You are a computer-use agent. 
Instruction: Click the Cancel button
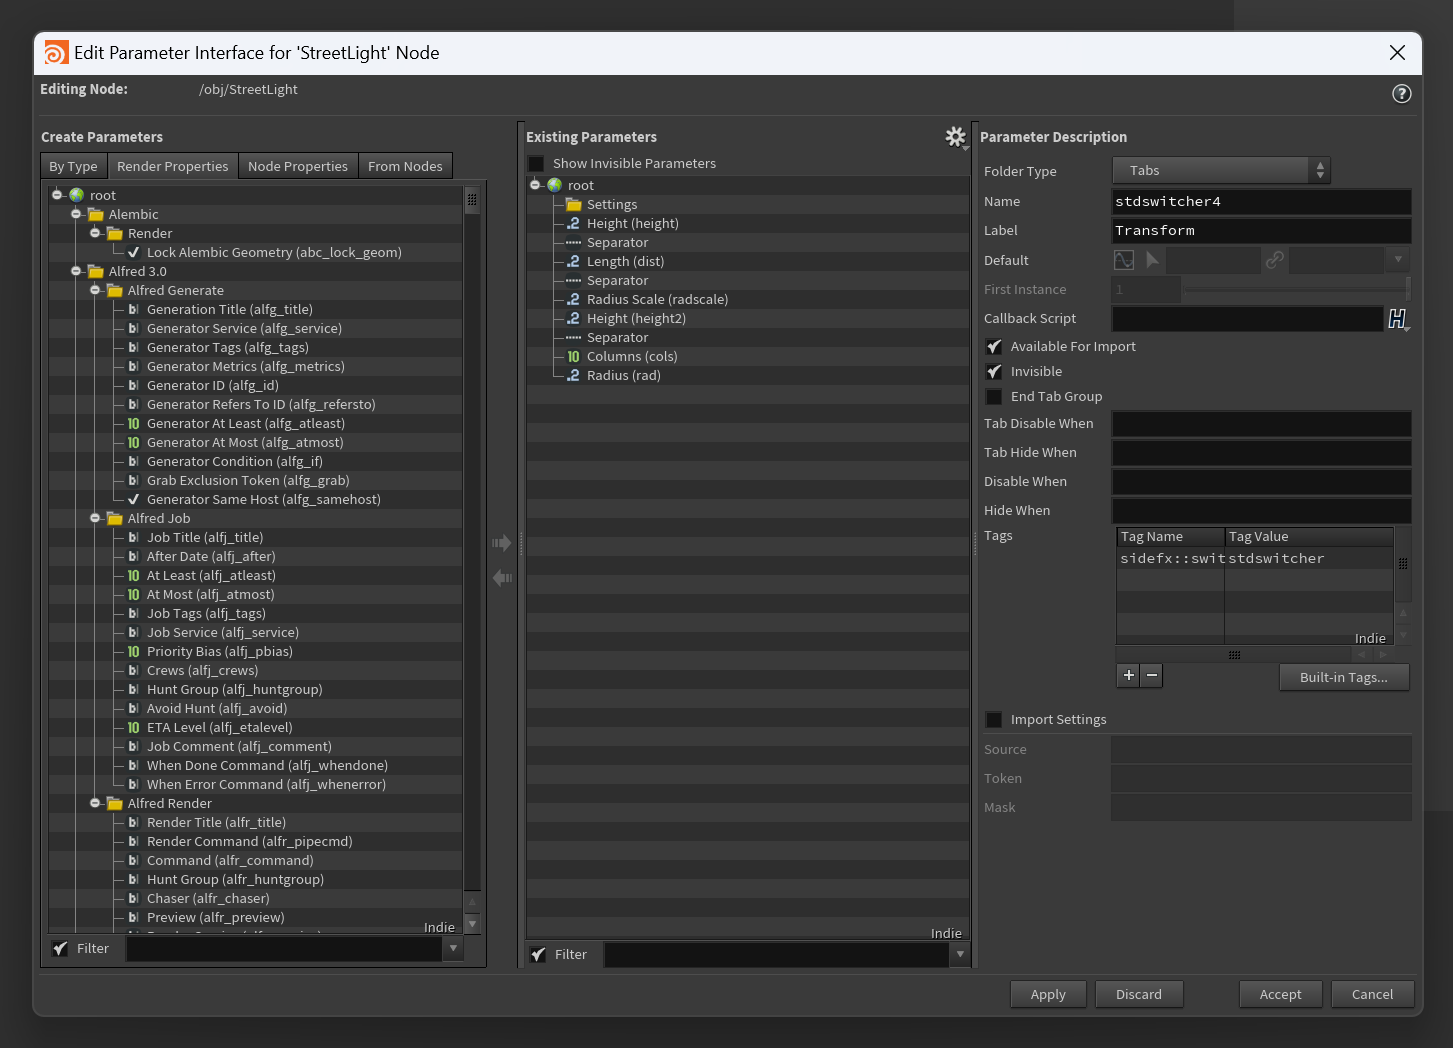1372,994
